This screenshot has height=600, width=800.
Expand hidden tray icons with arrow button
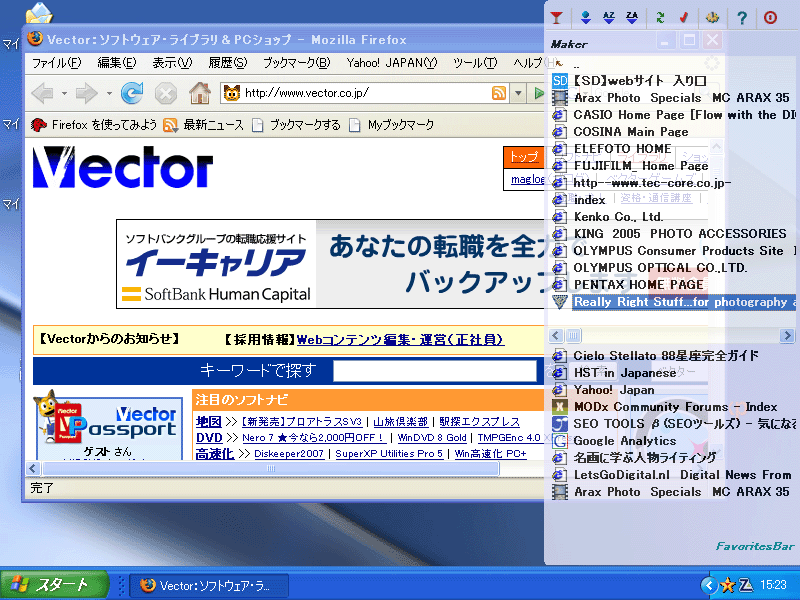coord(709,585)
